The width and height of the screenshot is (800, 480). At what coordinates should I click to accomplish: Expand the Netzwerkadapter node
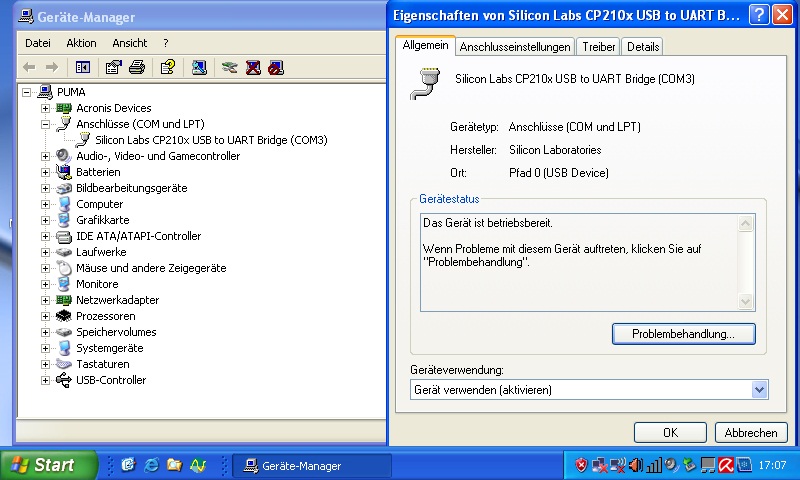pyautogui.click(x=45, y=300)
